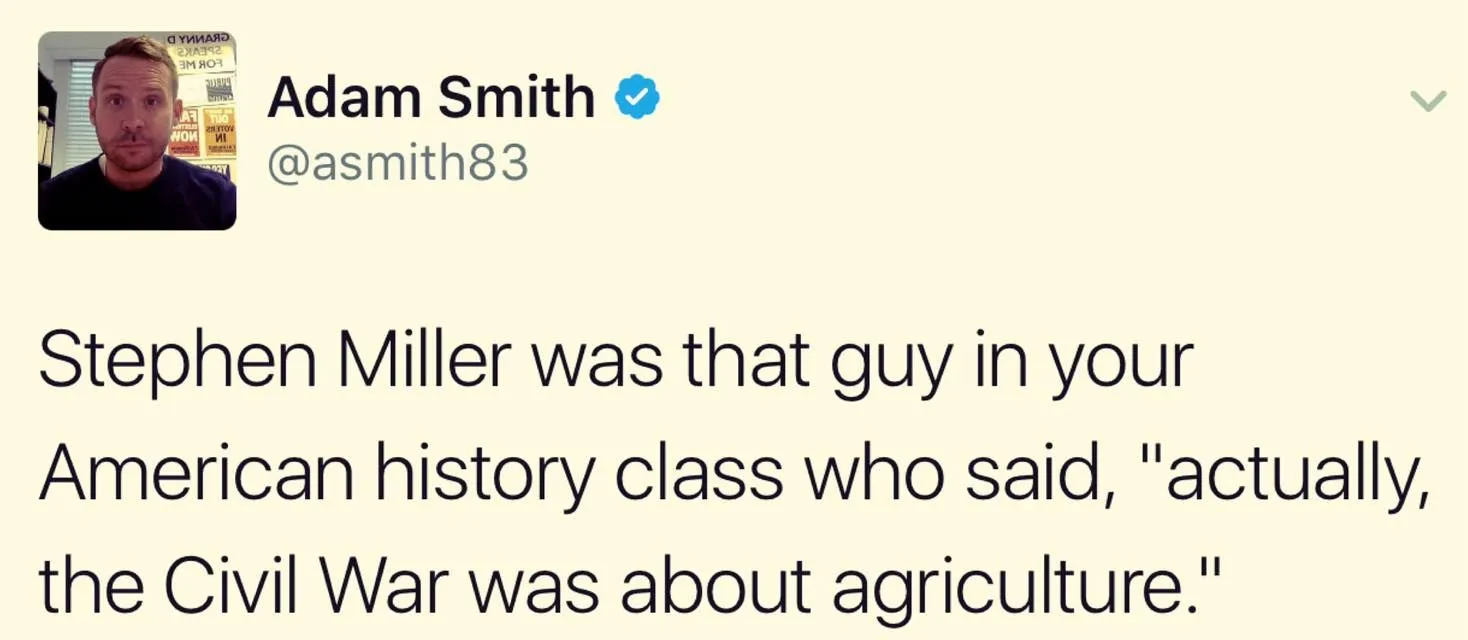The image size is (1468, 640).
Task: Click the display name Adam Smith
Action: (431, 97)
